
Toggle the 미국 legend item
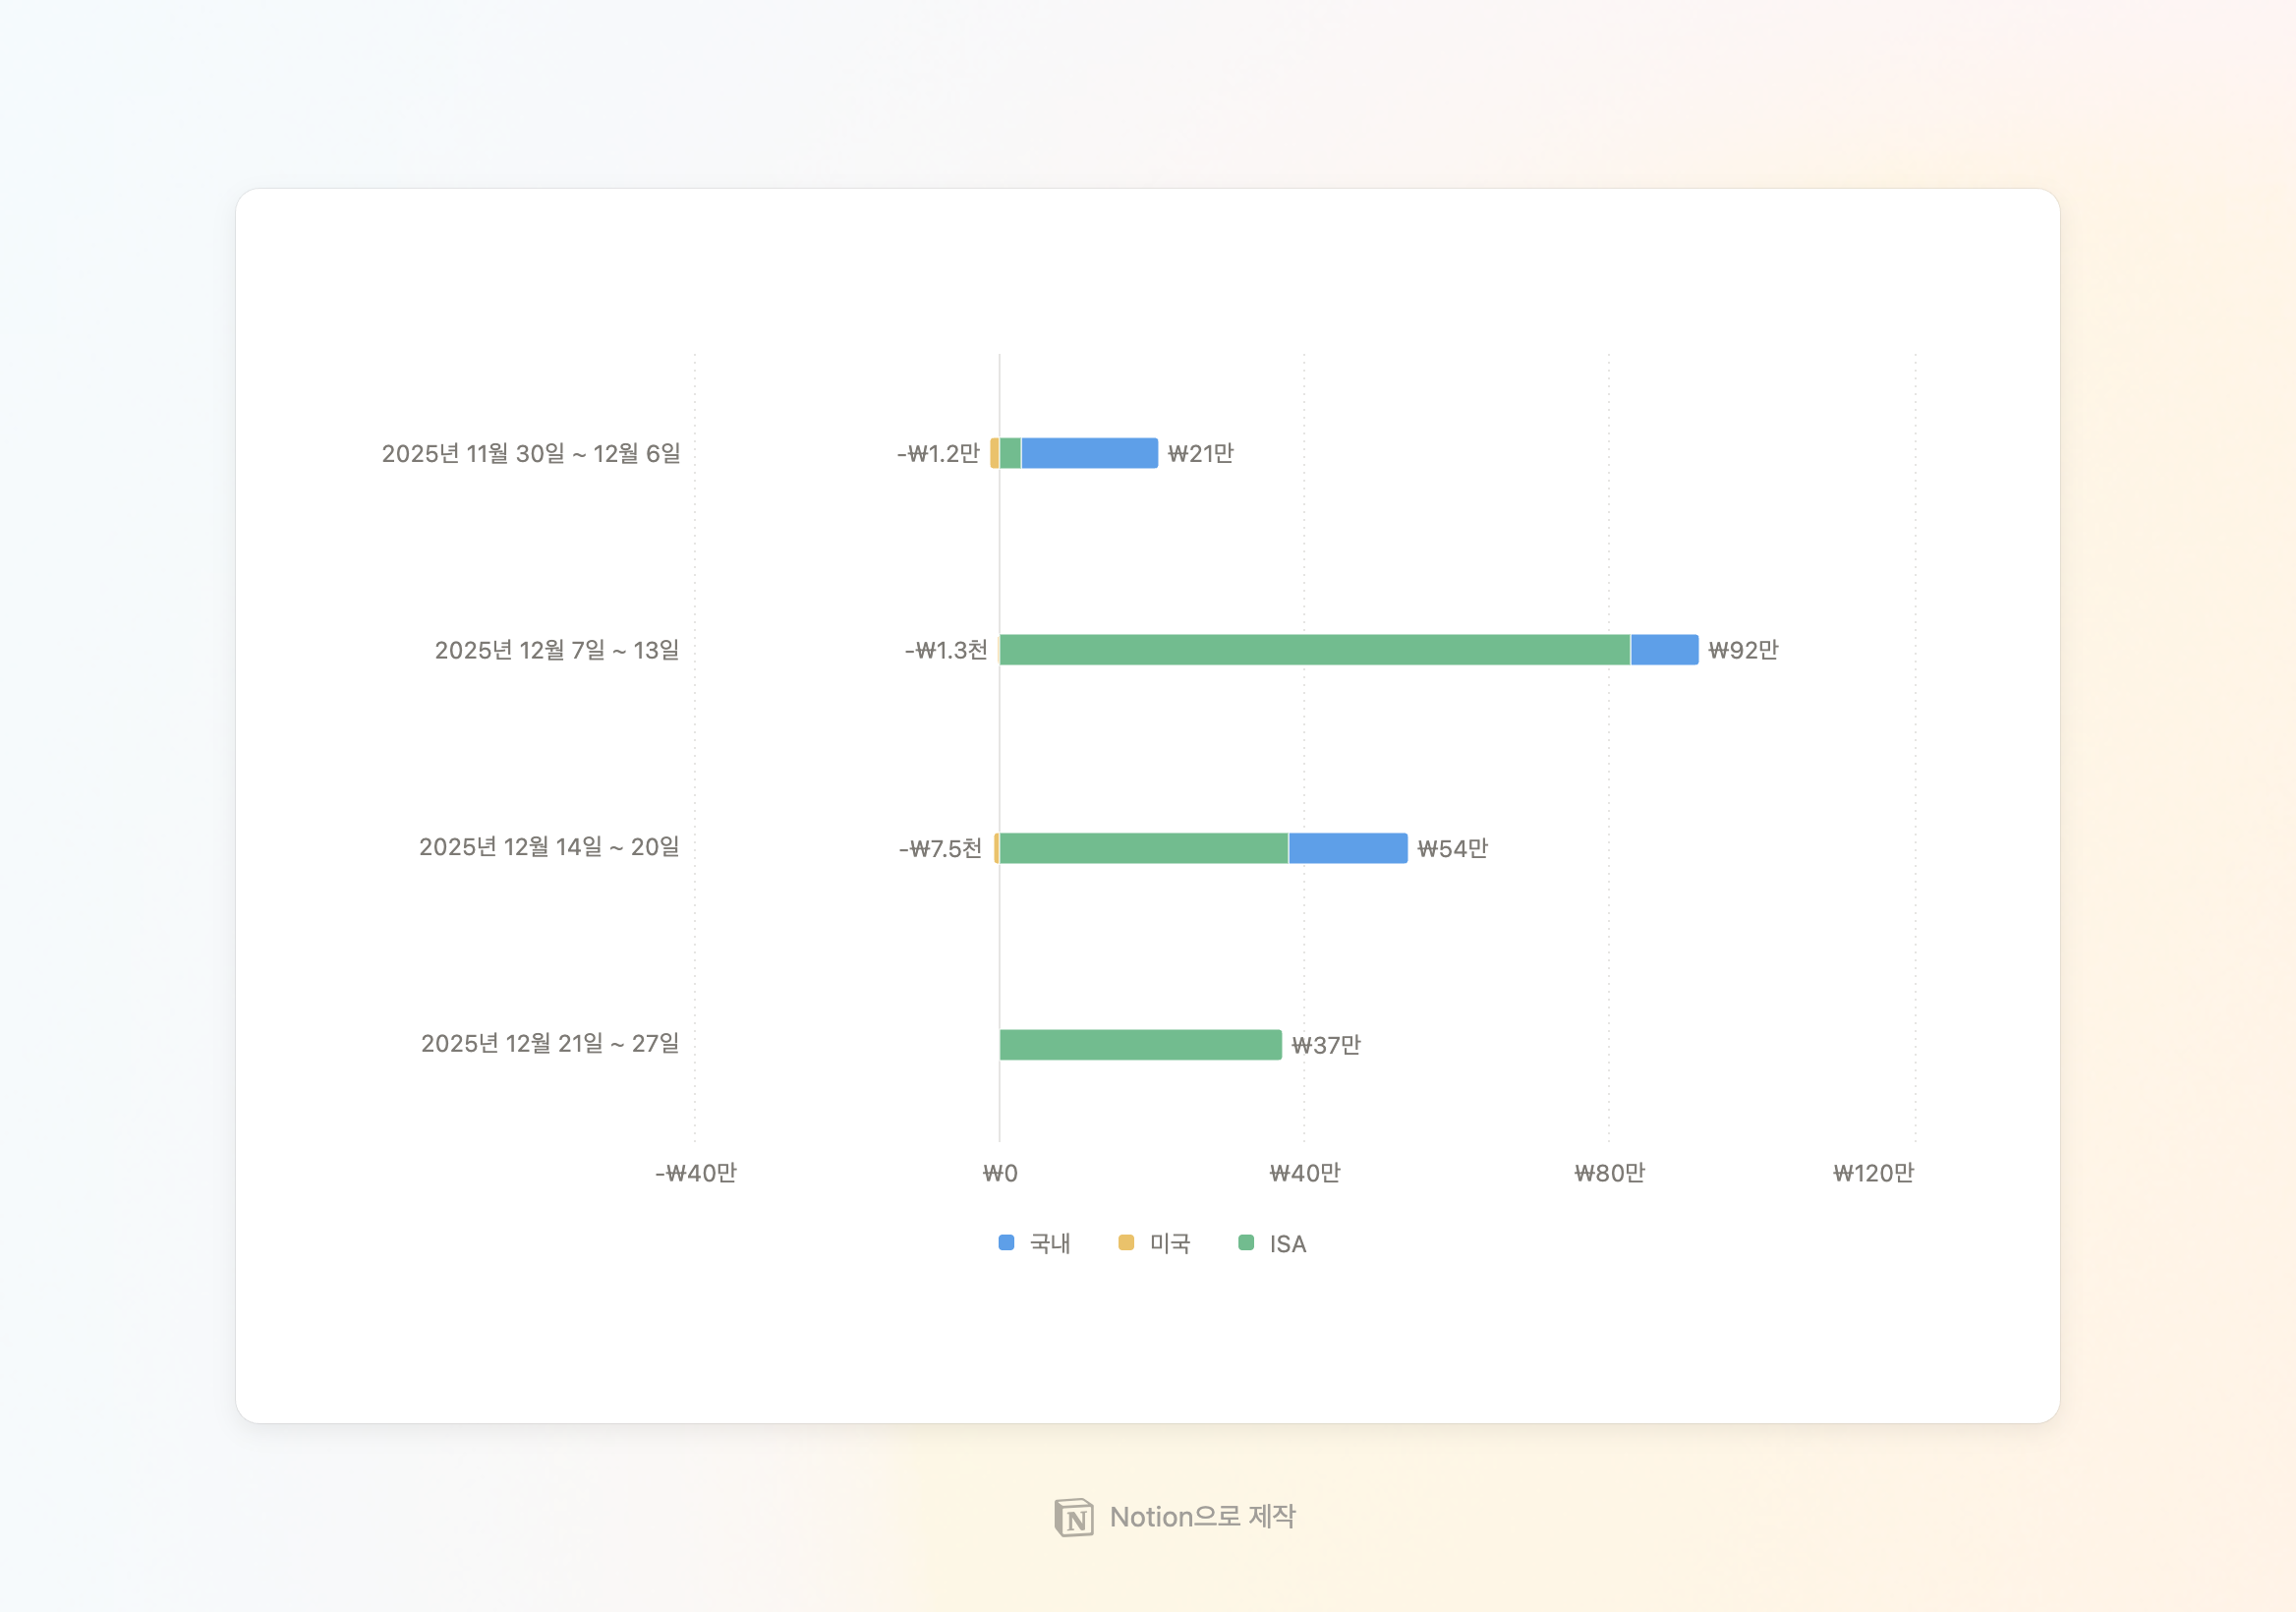[x=1169, y=1243]
